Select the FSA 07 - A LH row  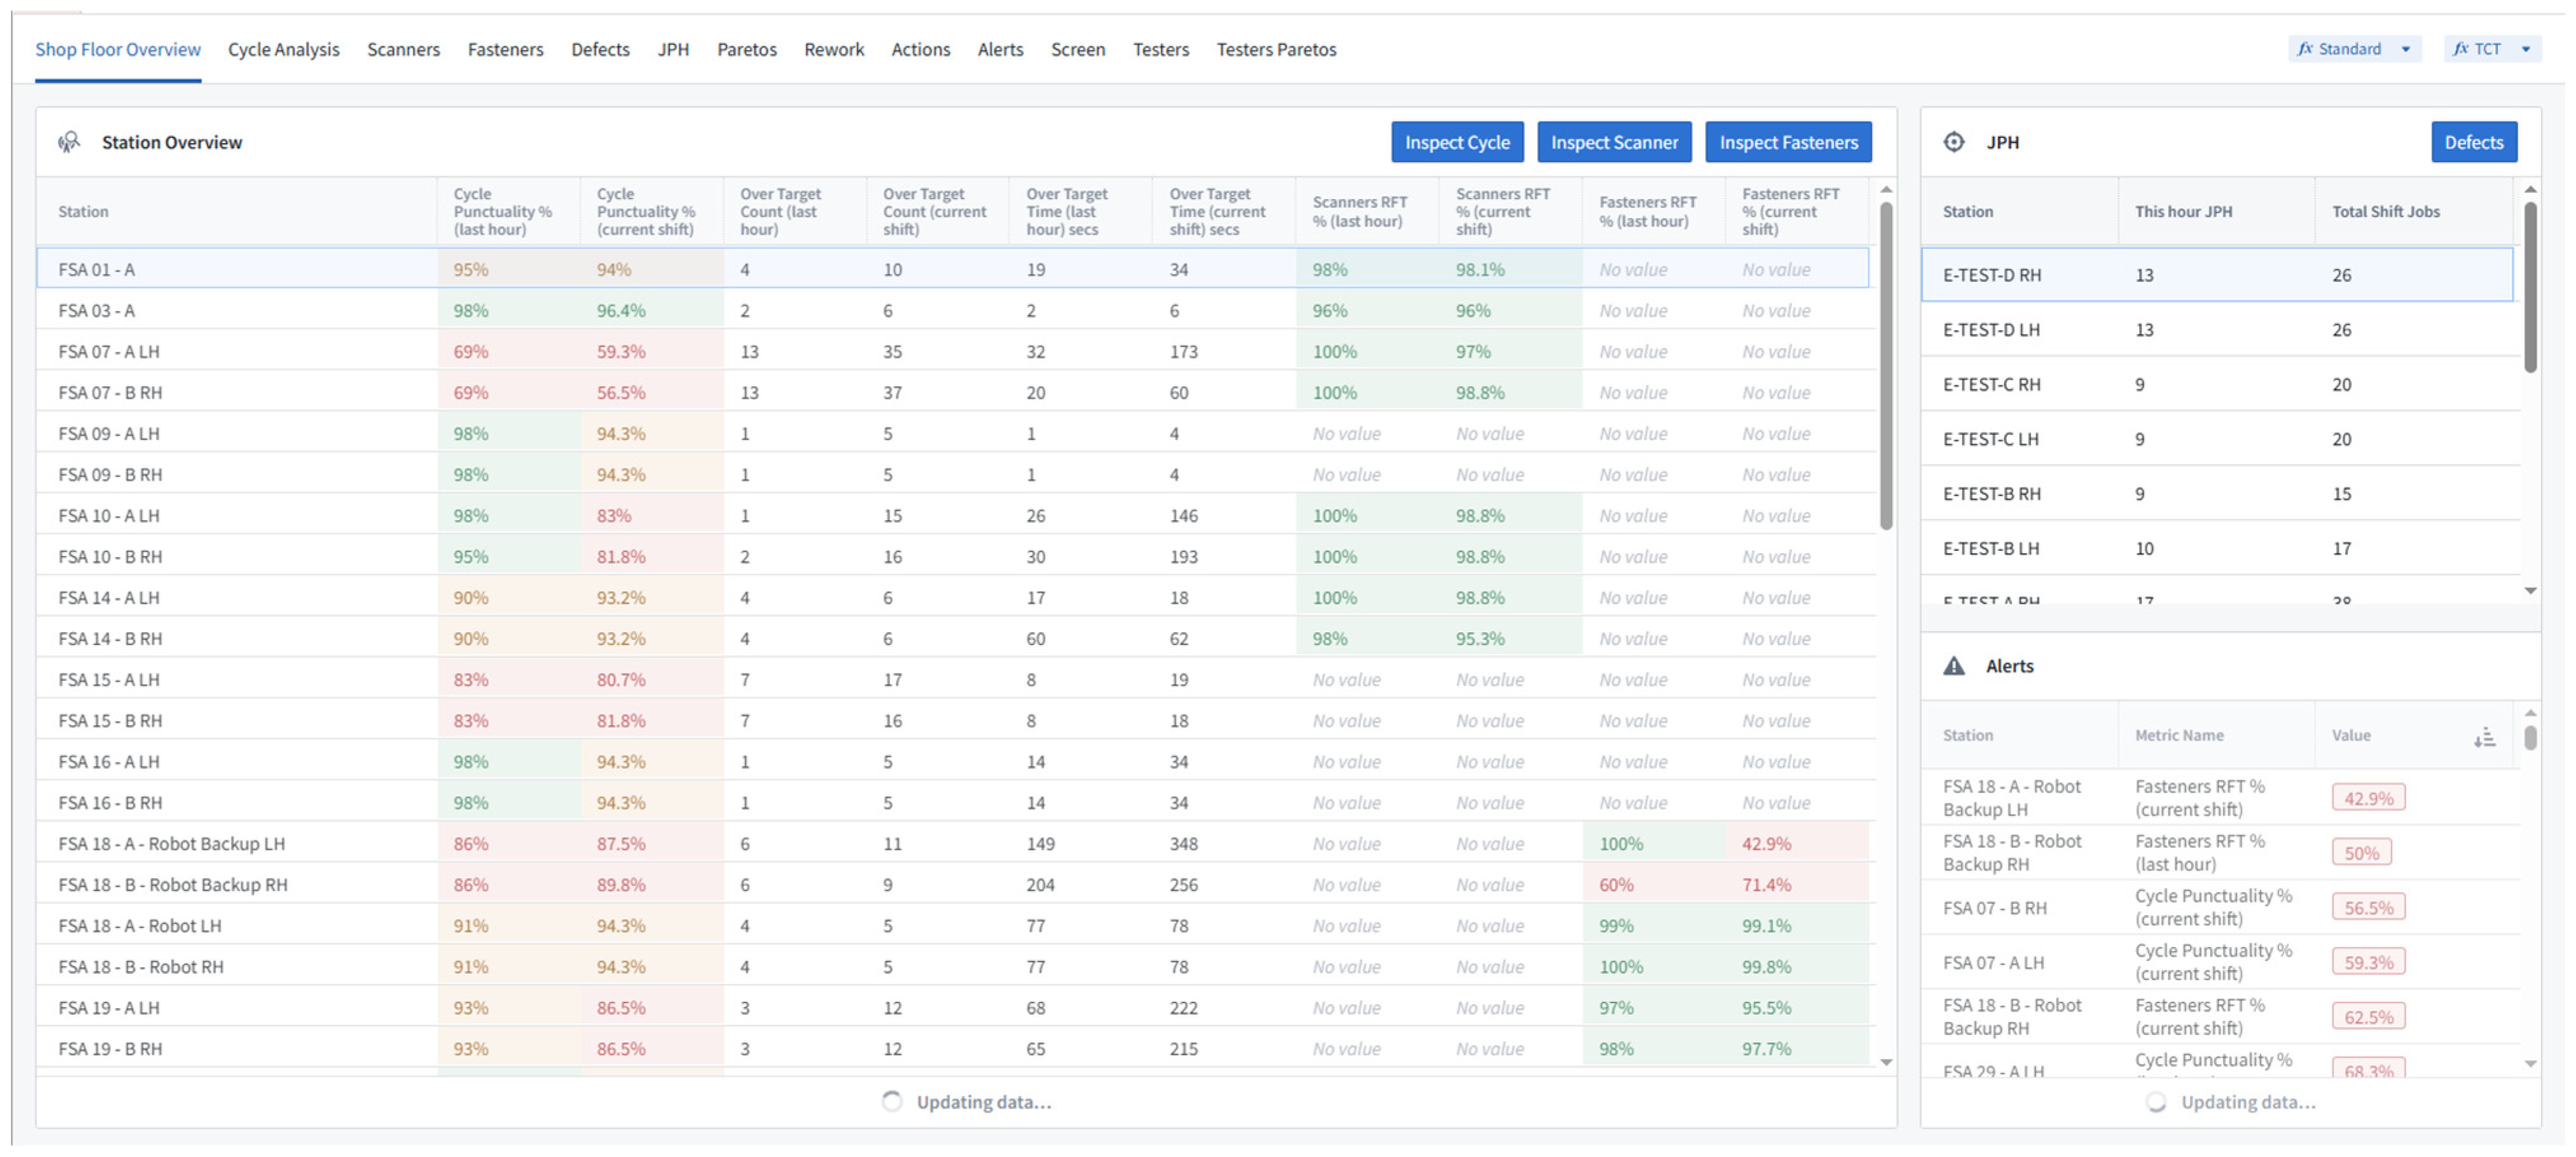(x=109, y=352)
